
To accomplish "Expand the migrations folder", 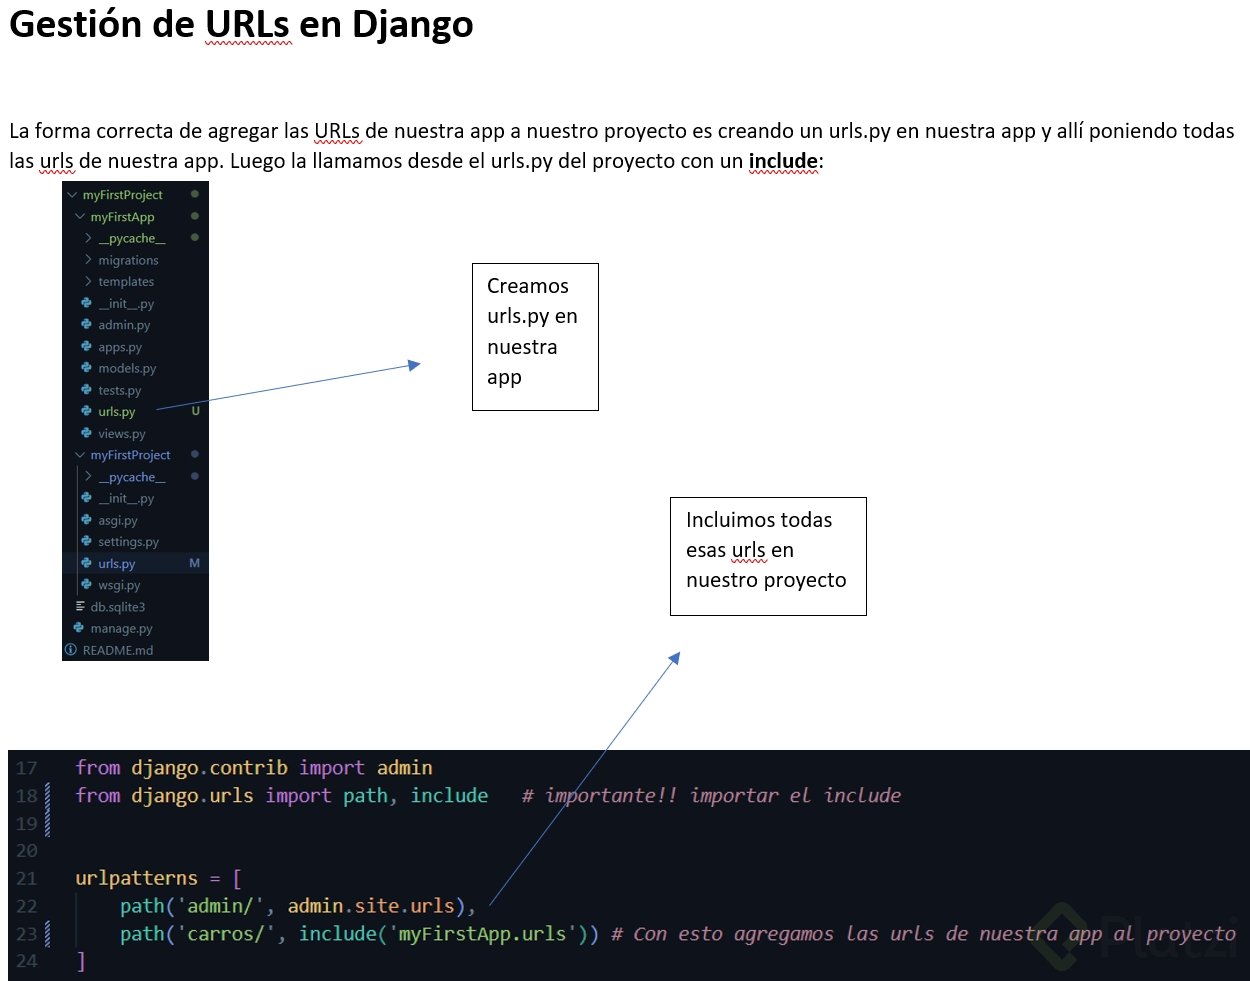I will [x=88, y=260].
